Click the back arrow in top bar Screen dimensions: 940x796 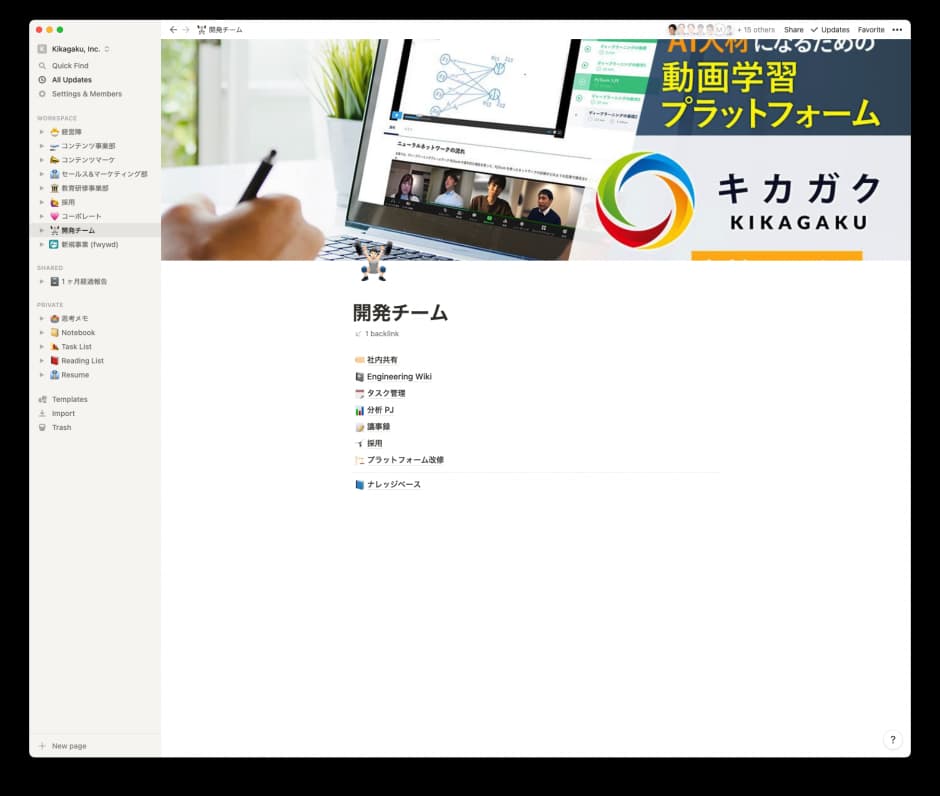(173, 30)
